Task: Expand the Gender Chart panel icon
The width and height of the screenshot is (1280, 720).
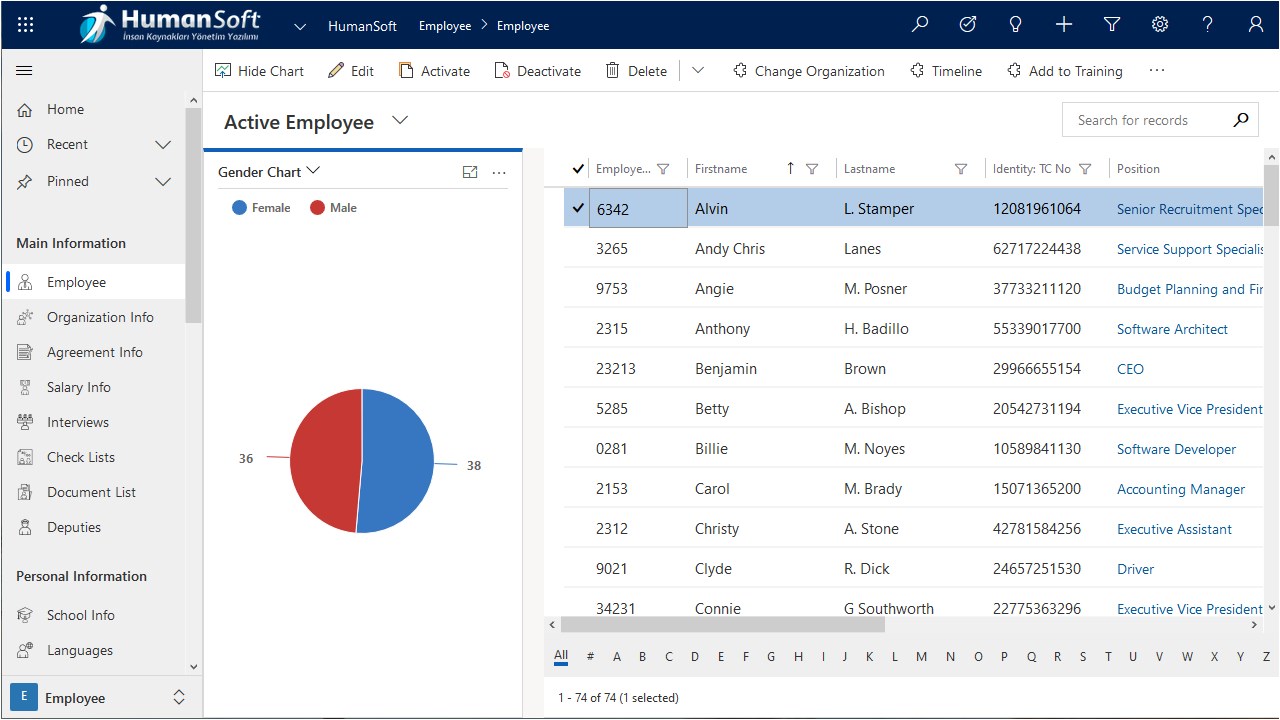Action: coord(470,172)
